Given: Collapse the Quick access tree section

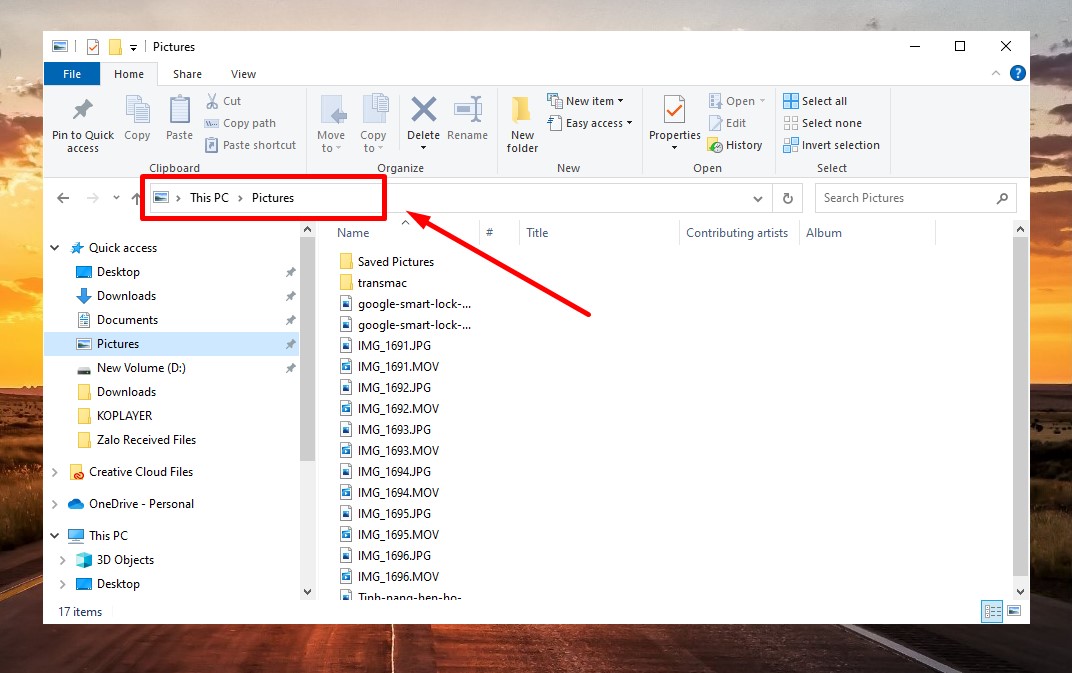Looking at the screenshot, I should click(55, 248).
